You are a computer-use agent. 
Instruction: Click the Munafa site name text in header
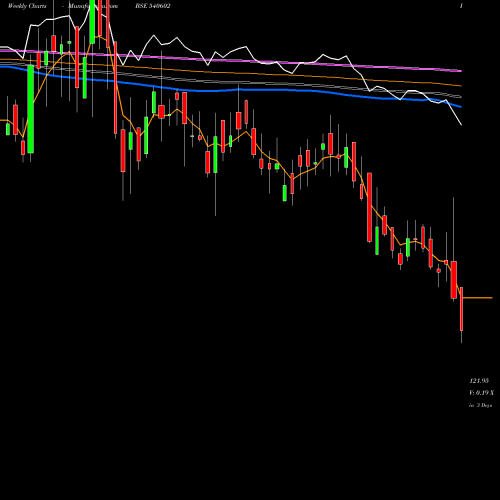[x=93, y=6]
